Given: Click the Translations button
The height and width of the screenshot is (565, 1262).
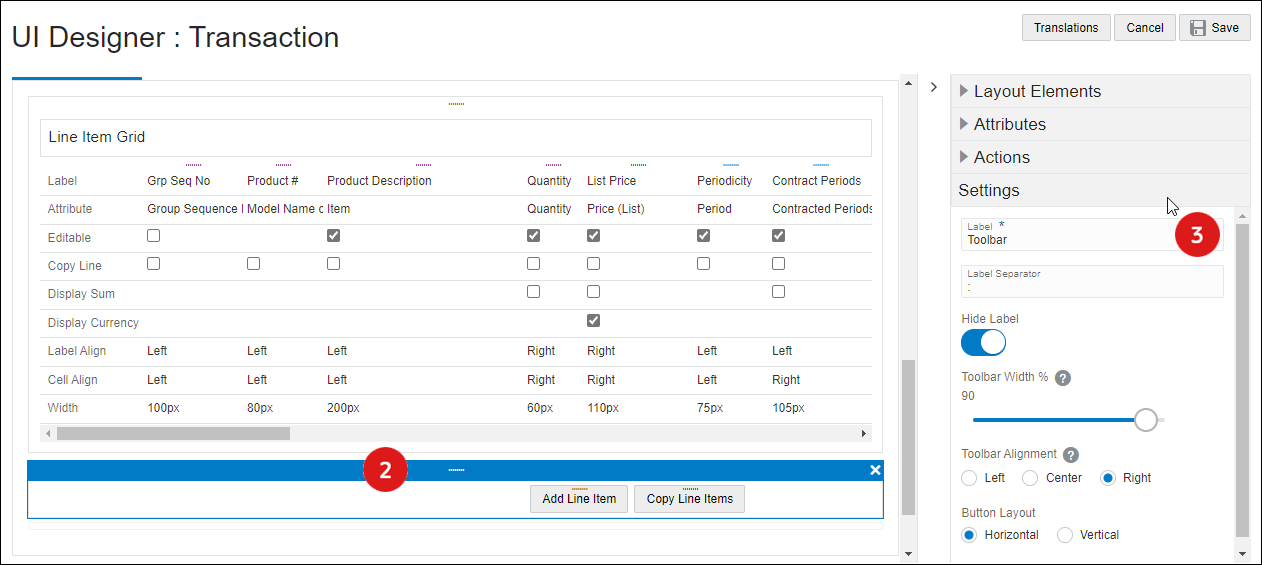Looking at the screenshot, I should tap(1066, 28).
